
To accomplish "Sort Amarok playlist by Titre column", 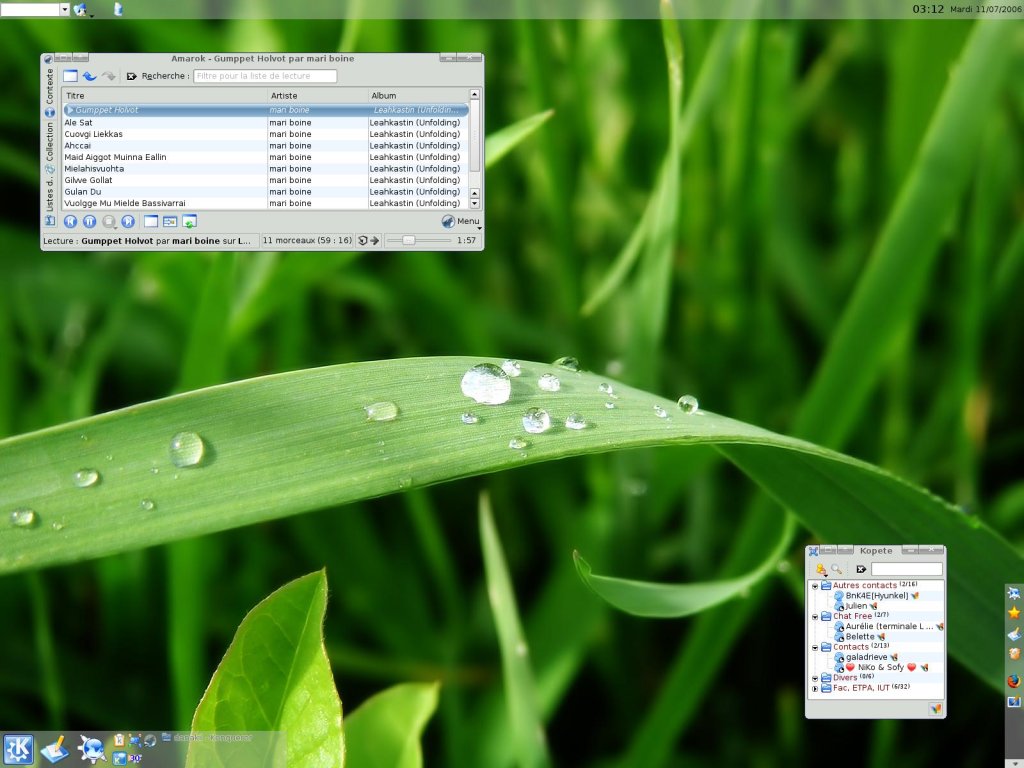I will (165, 95).
